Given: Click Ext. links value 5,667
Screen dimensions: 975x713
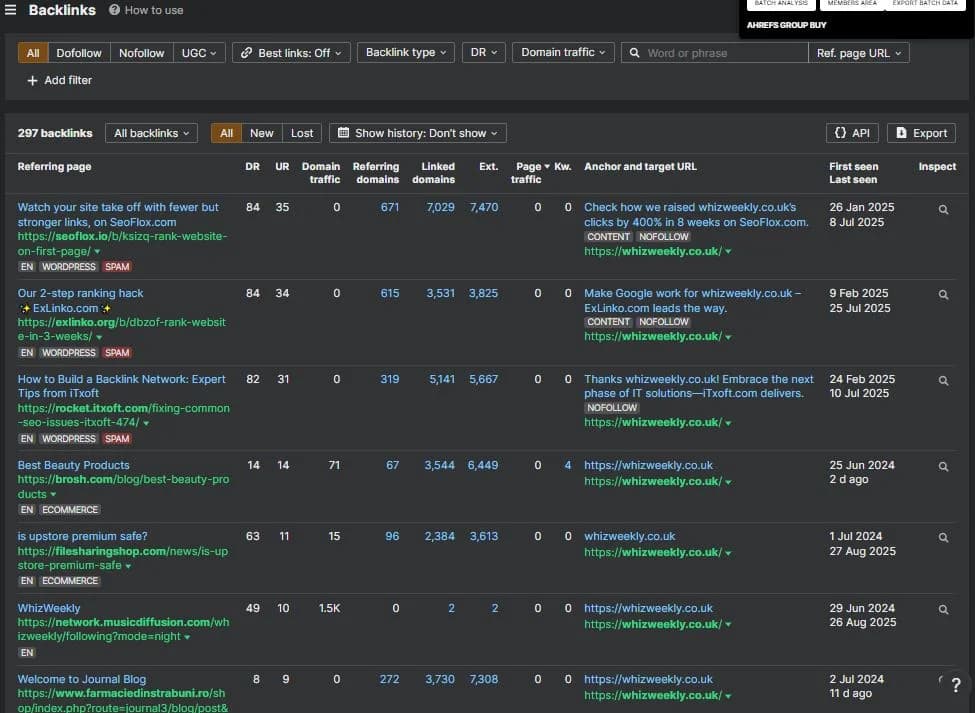Looking at the screenshot, I should [484, 379].
